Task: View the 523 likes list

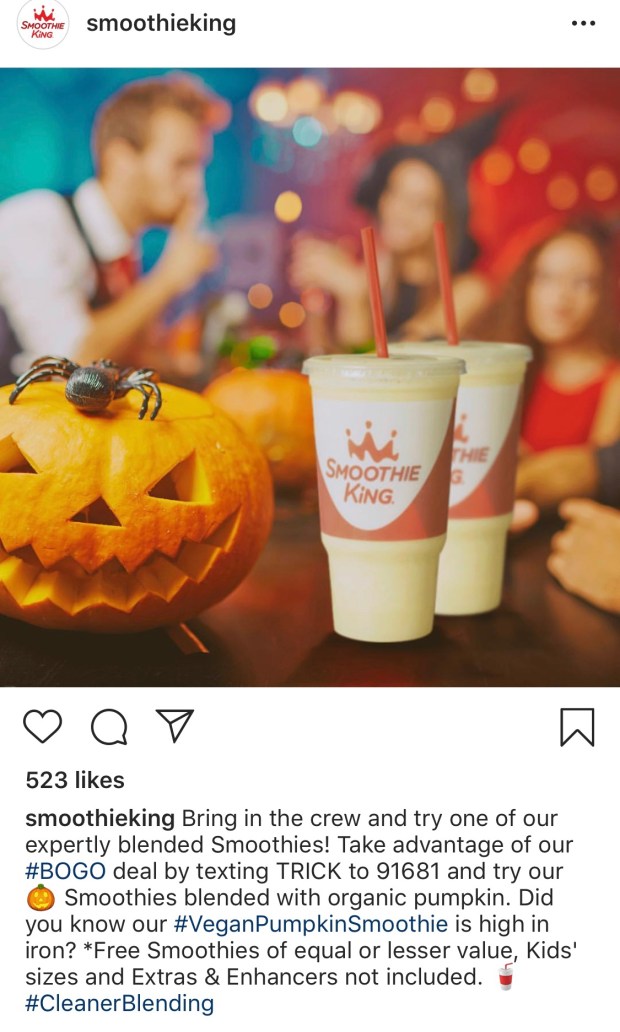Action: coord(75,780)
